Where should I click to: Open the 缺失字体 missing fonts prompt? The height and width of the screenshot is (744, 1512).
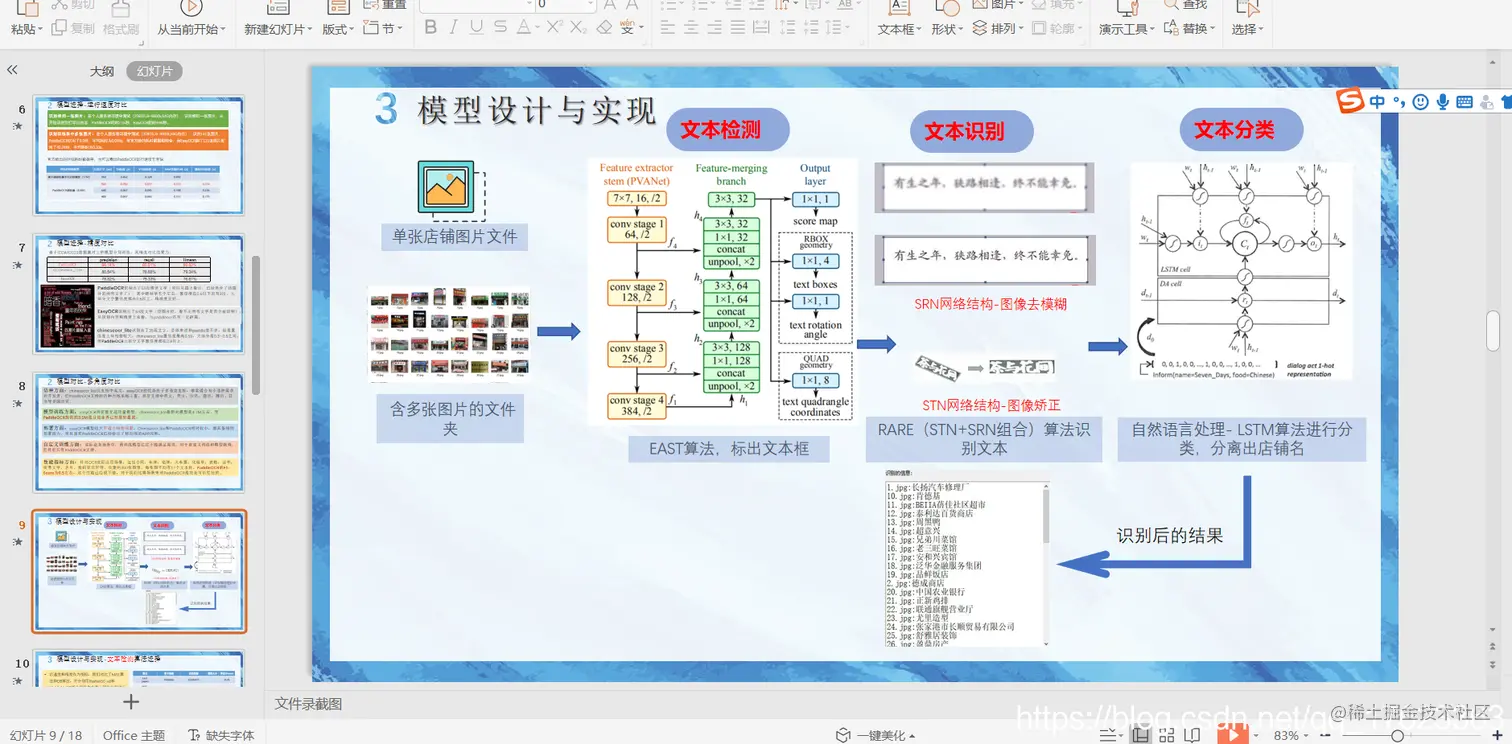(230, 735)
